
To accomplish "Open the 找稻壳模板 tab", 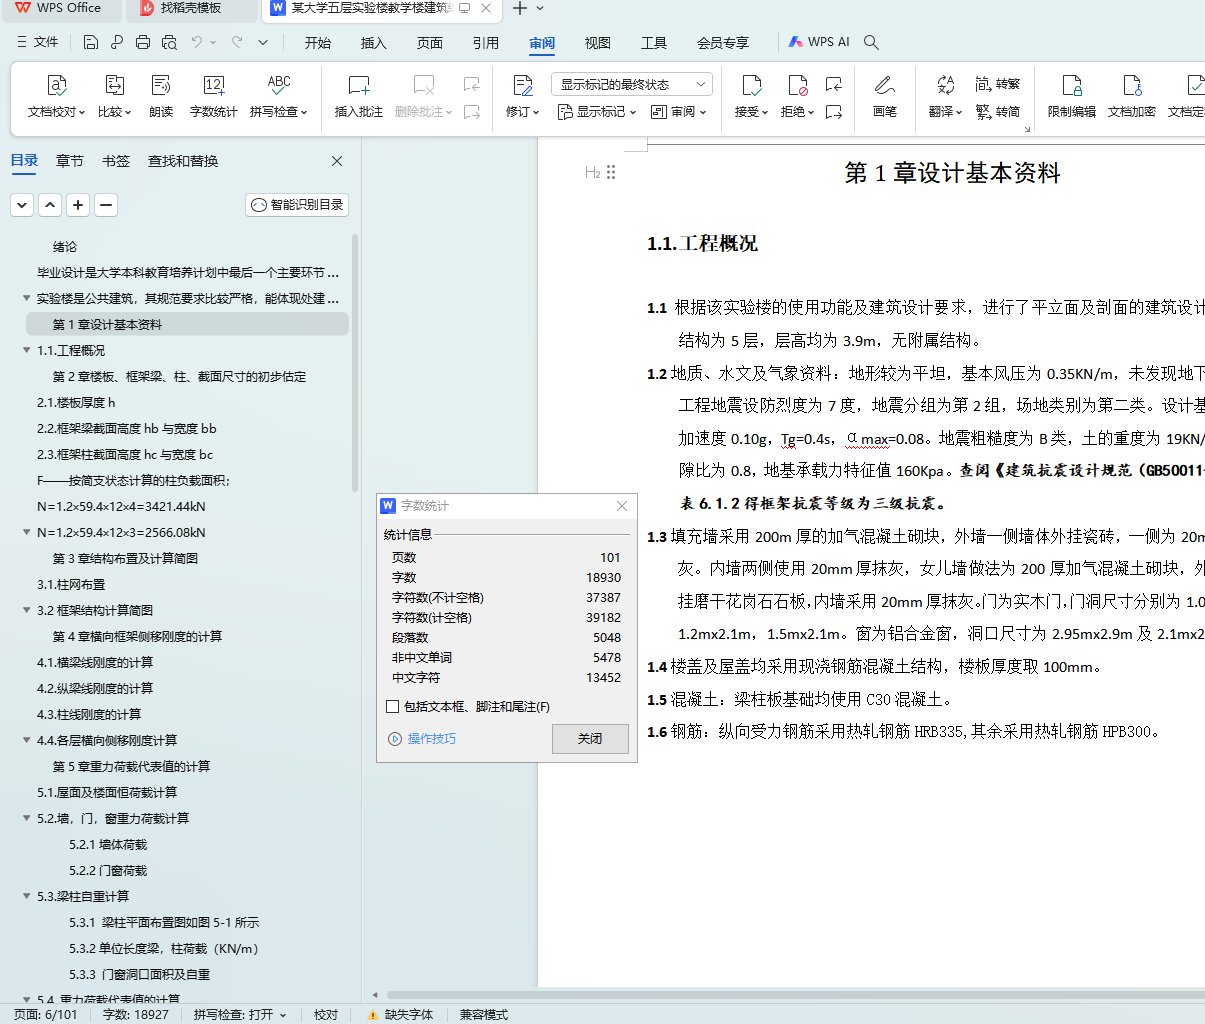I will [191, 8].
